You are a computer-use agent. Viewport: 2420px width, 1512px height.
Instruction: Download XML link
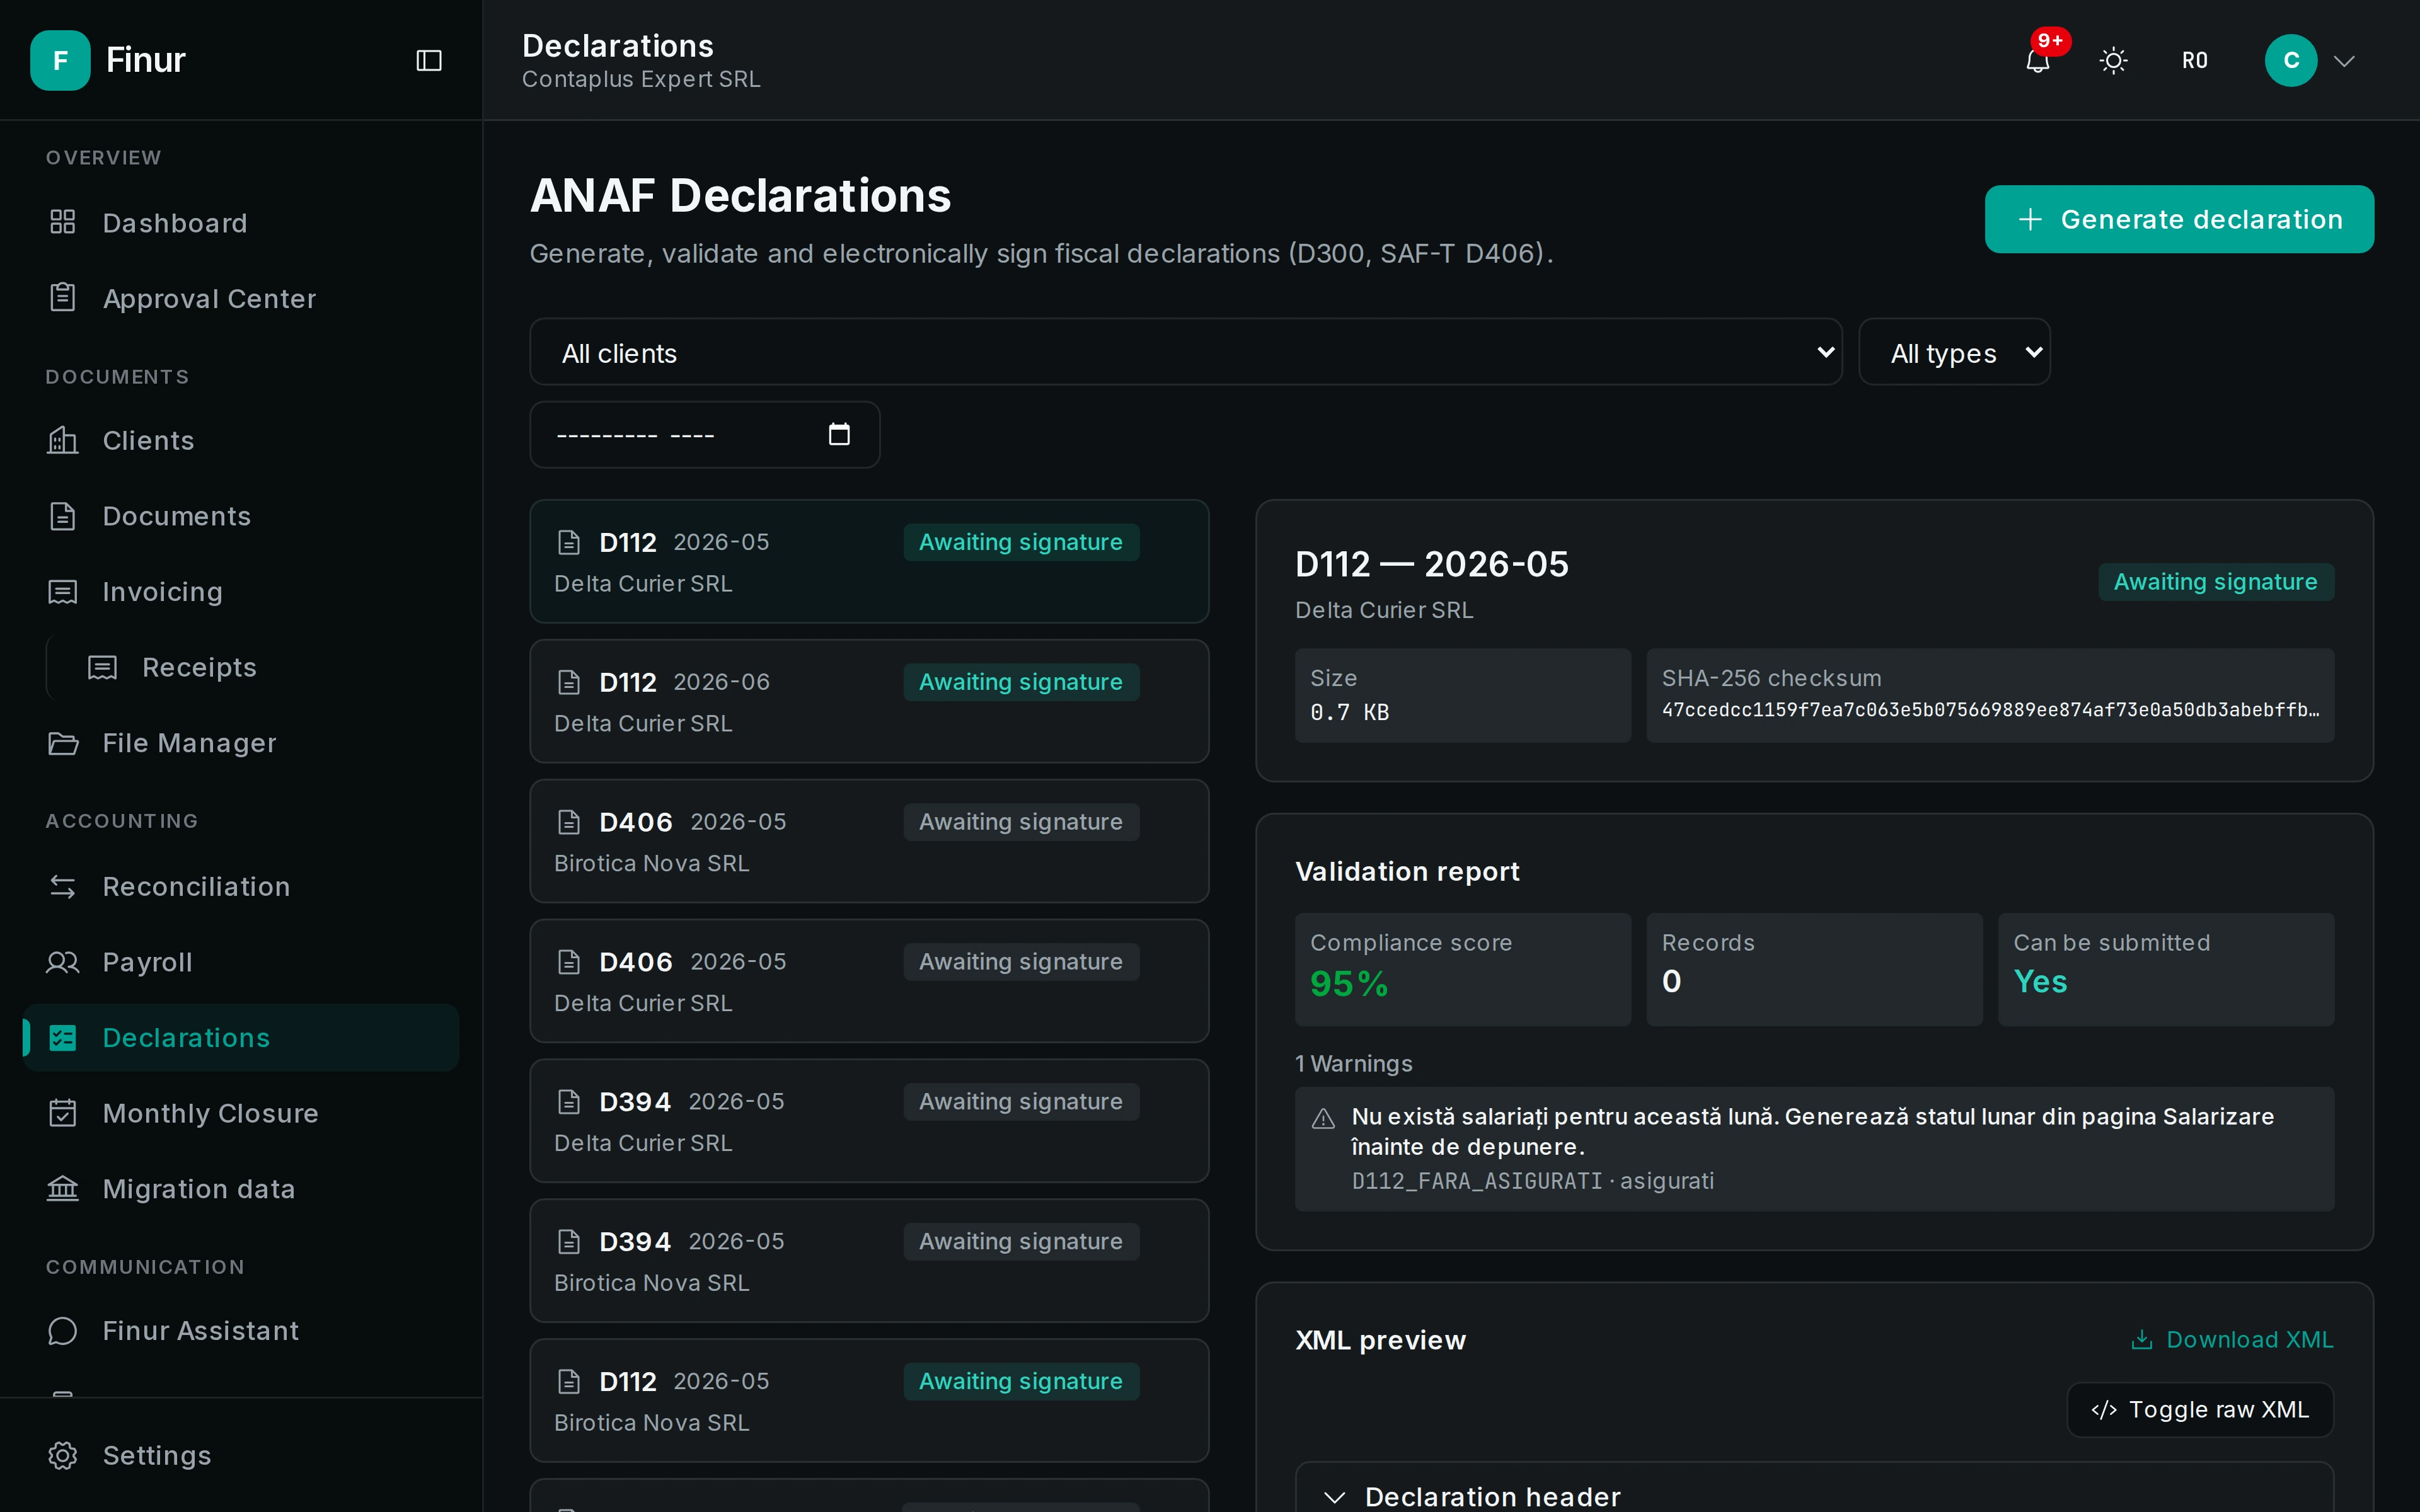click(x=2232, y=1339)
